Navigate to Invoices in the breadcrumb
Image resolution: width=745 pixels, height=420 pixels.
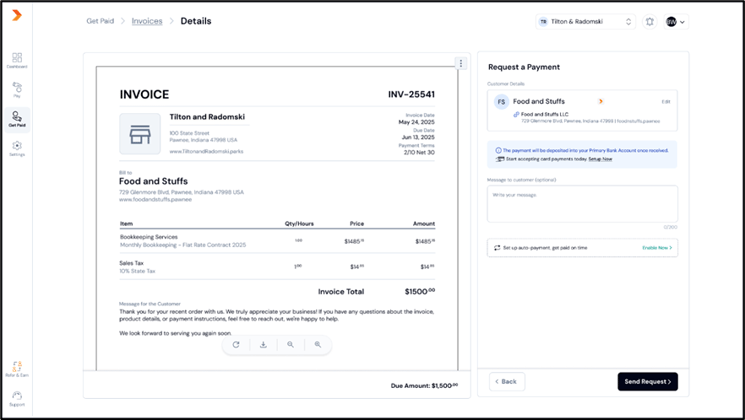click(x=147, y=21)
